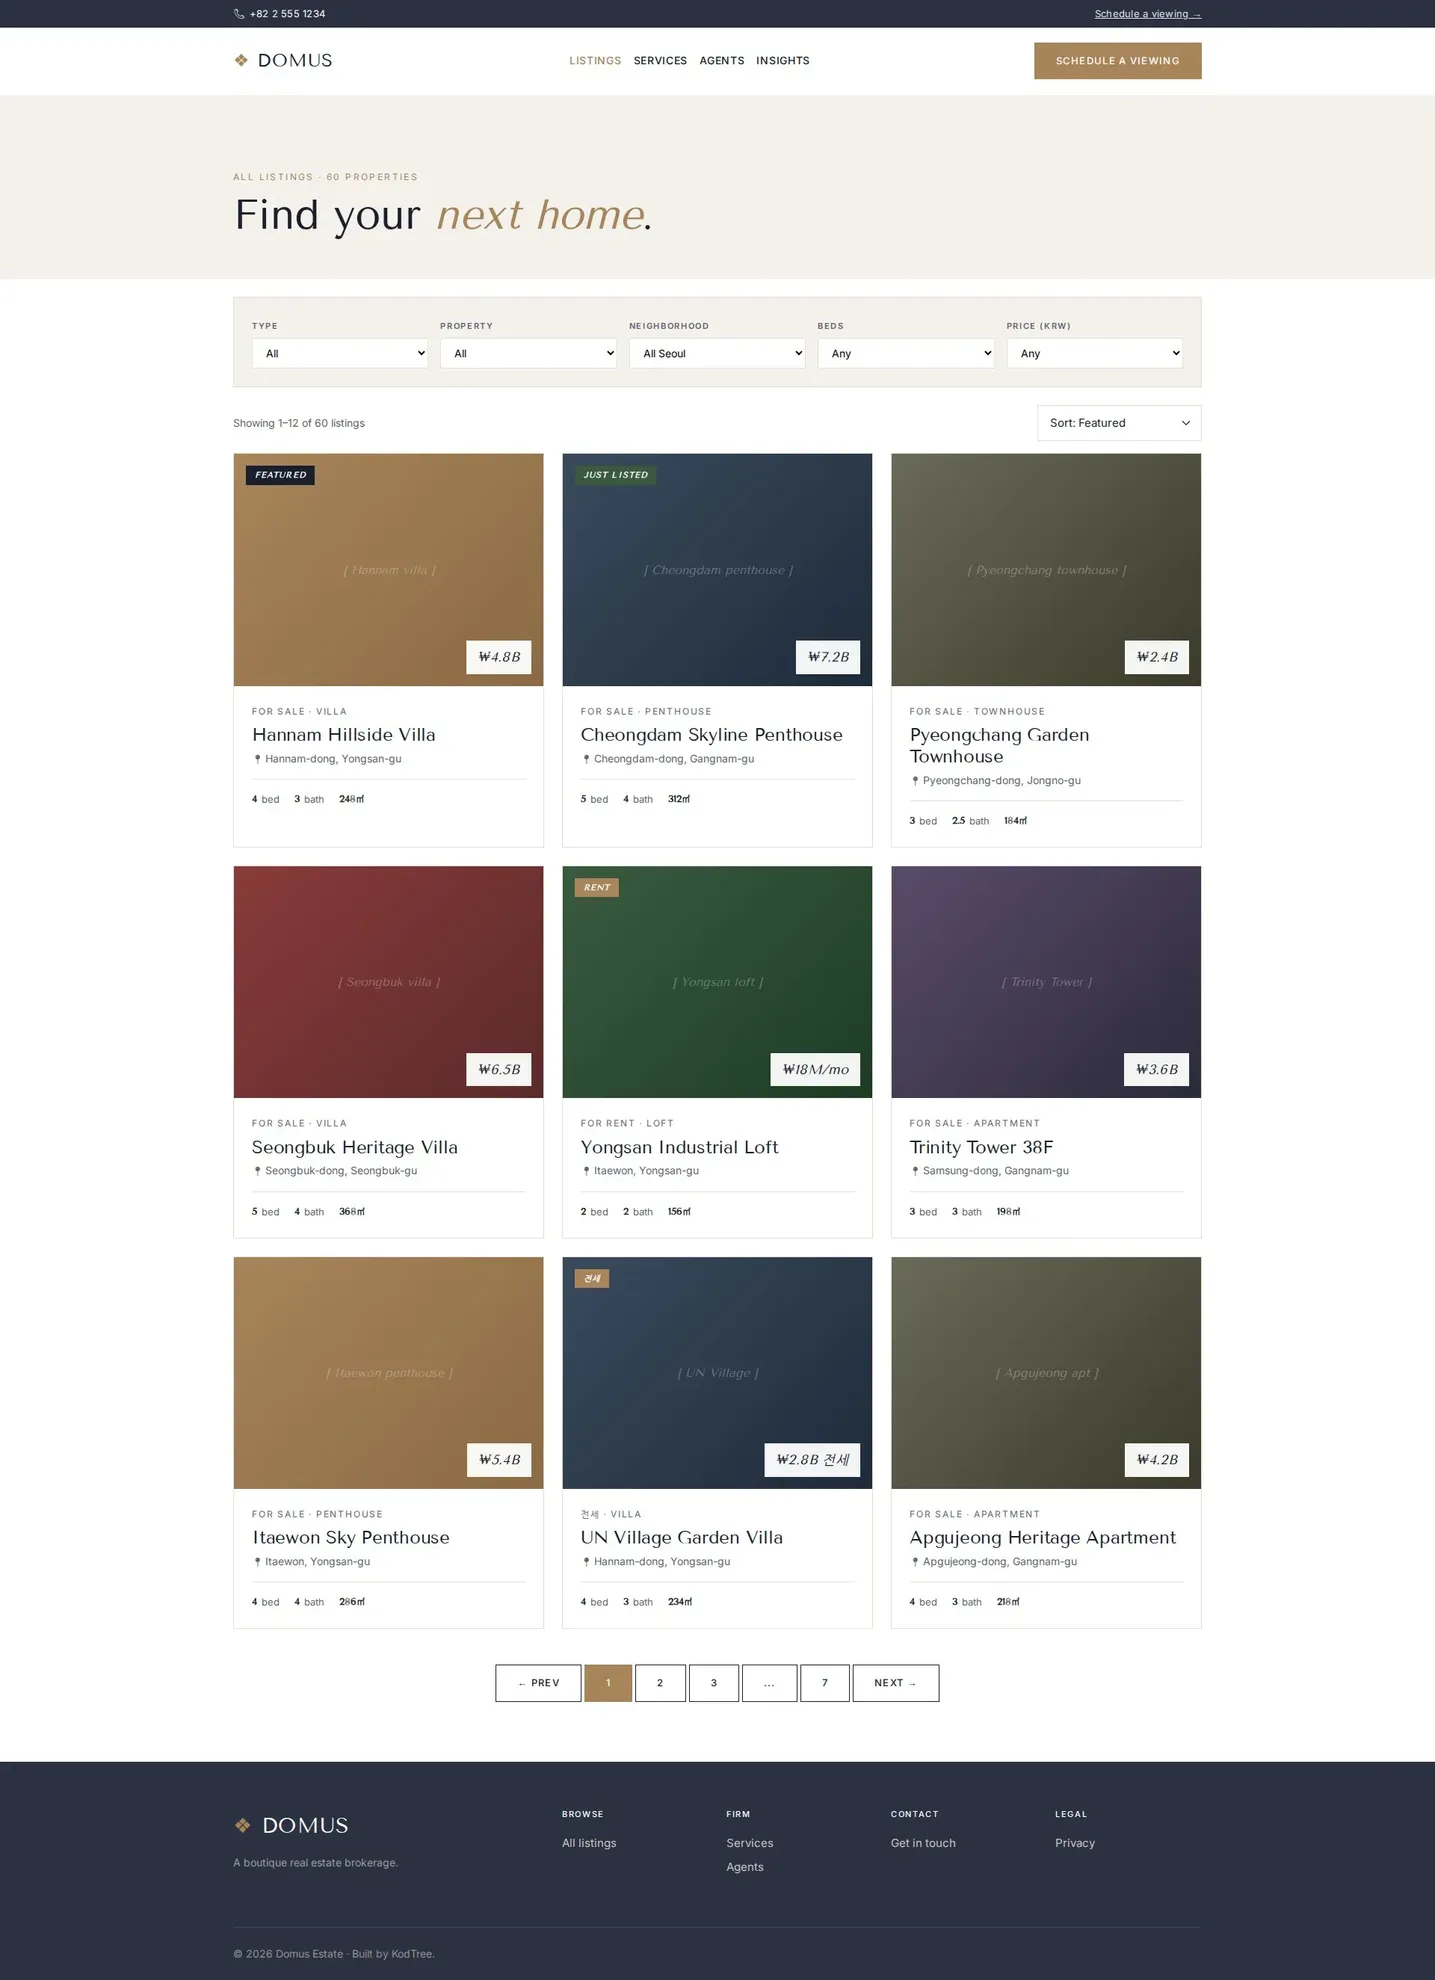Click the Rent badge on Yongsan loft
Screen dimensions: 1435x1980
[x=597, y=888]
